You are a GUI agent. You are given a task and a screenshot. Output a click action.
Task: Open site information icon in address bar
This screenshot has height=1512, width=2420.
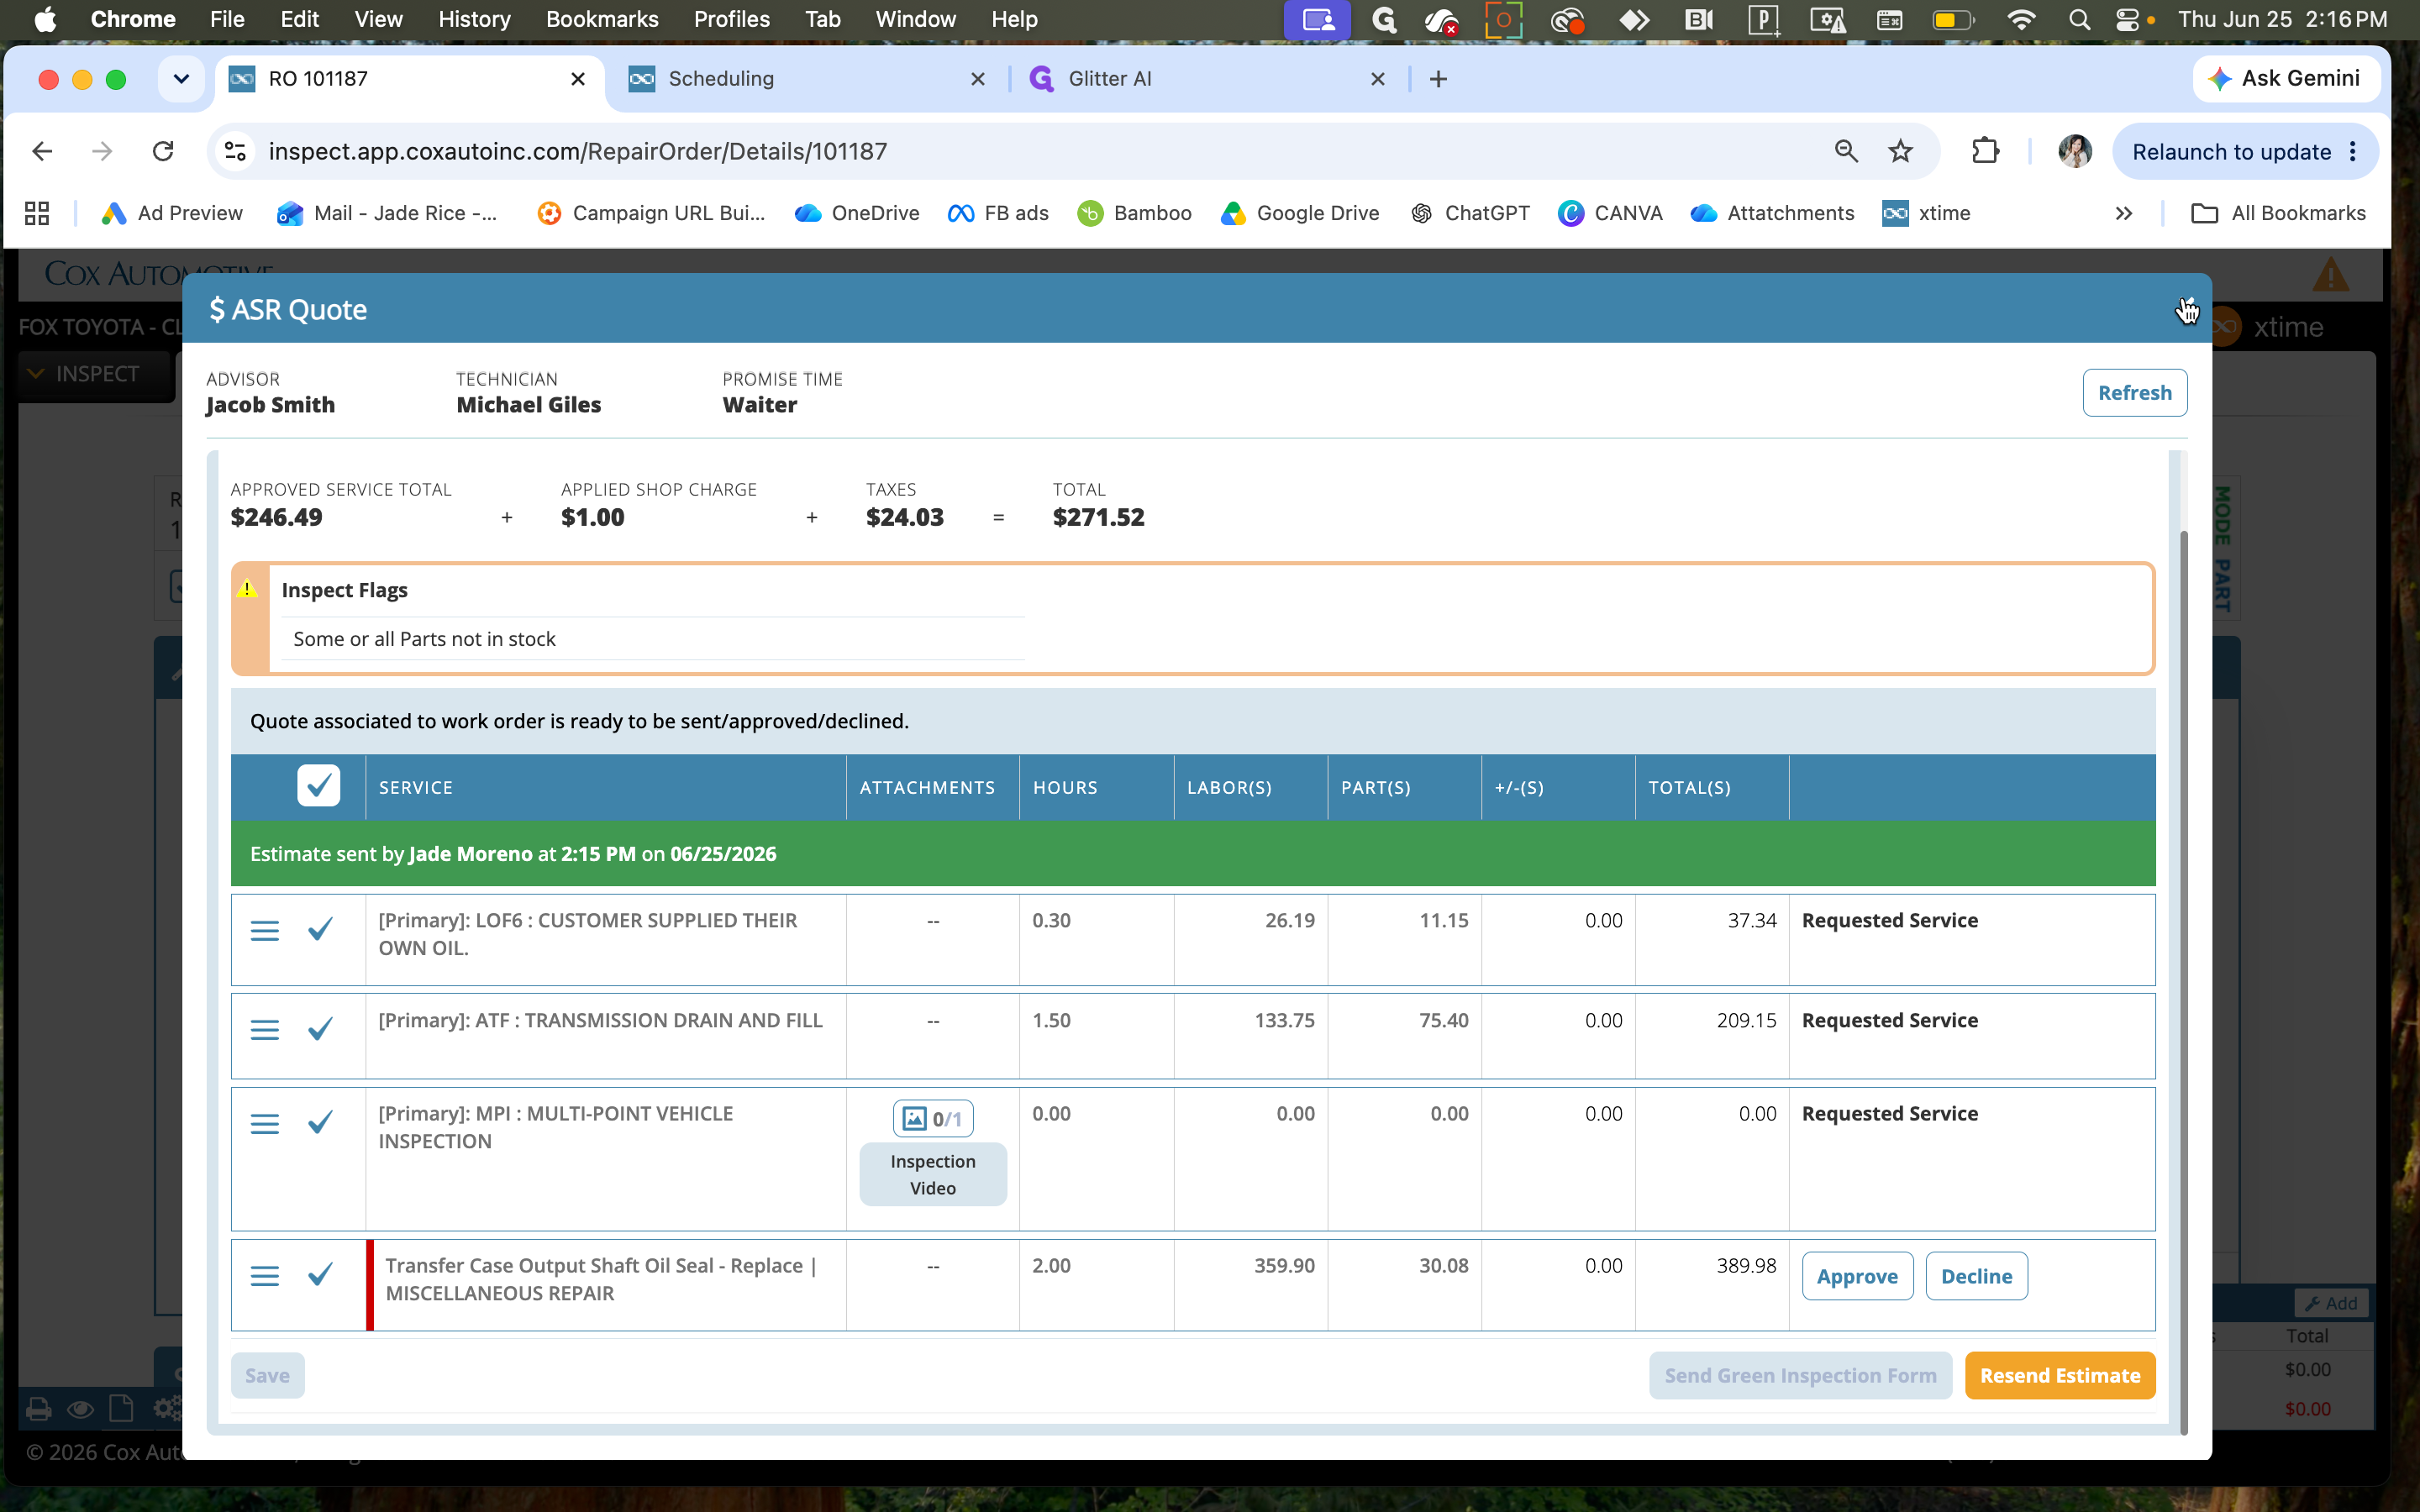[235, 151]
